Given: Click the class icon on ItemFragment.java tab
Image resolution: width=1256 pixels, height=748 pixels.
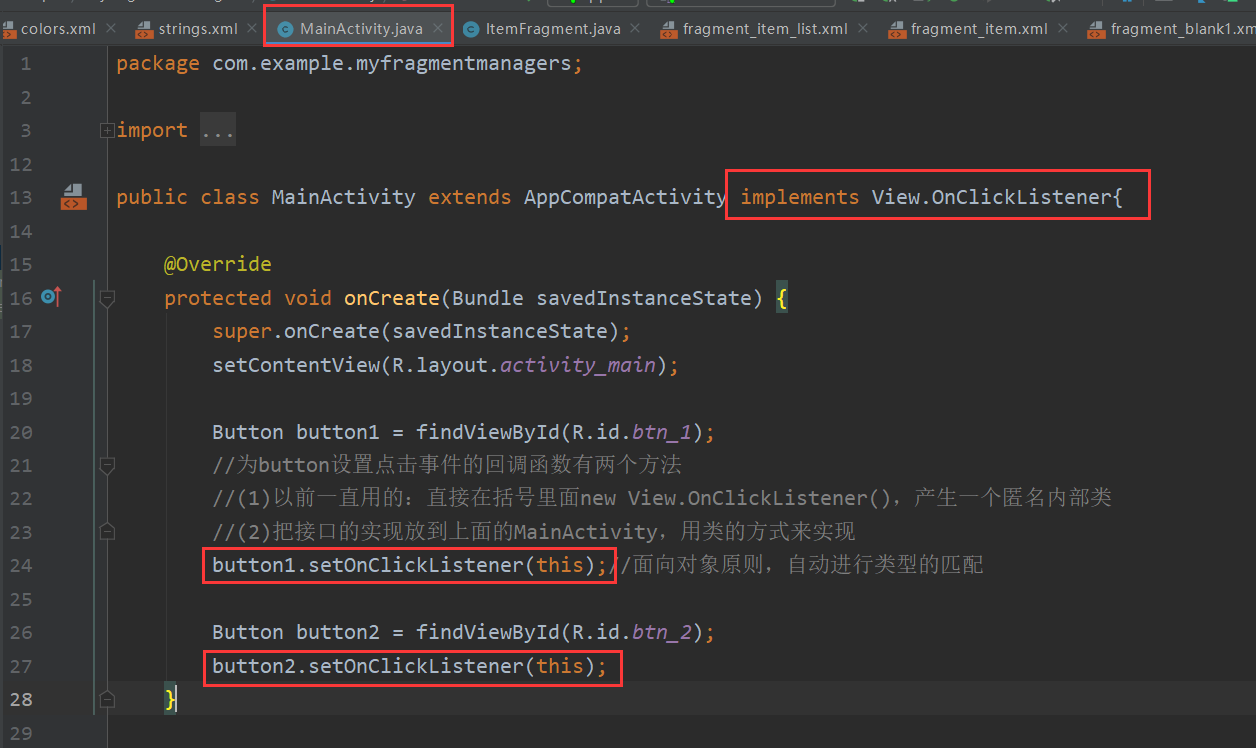Looking at the screenshot, I should [471, 29].
